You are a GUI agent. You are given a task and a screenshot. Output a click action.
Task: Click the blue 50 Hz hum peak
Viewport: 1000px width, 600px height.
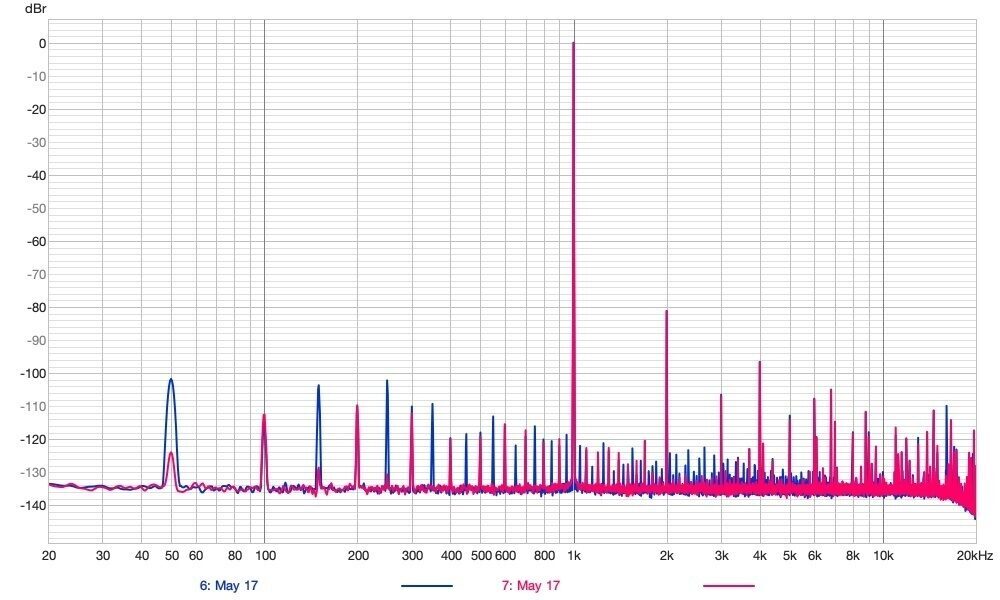[171, 380]
